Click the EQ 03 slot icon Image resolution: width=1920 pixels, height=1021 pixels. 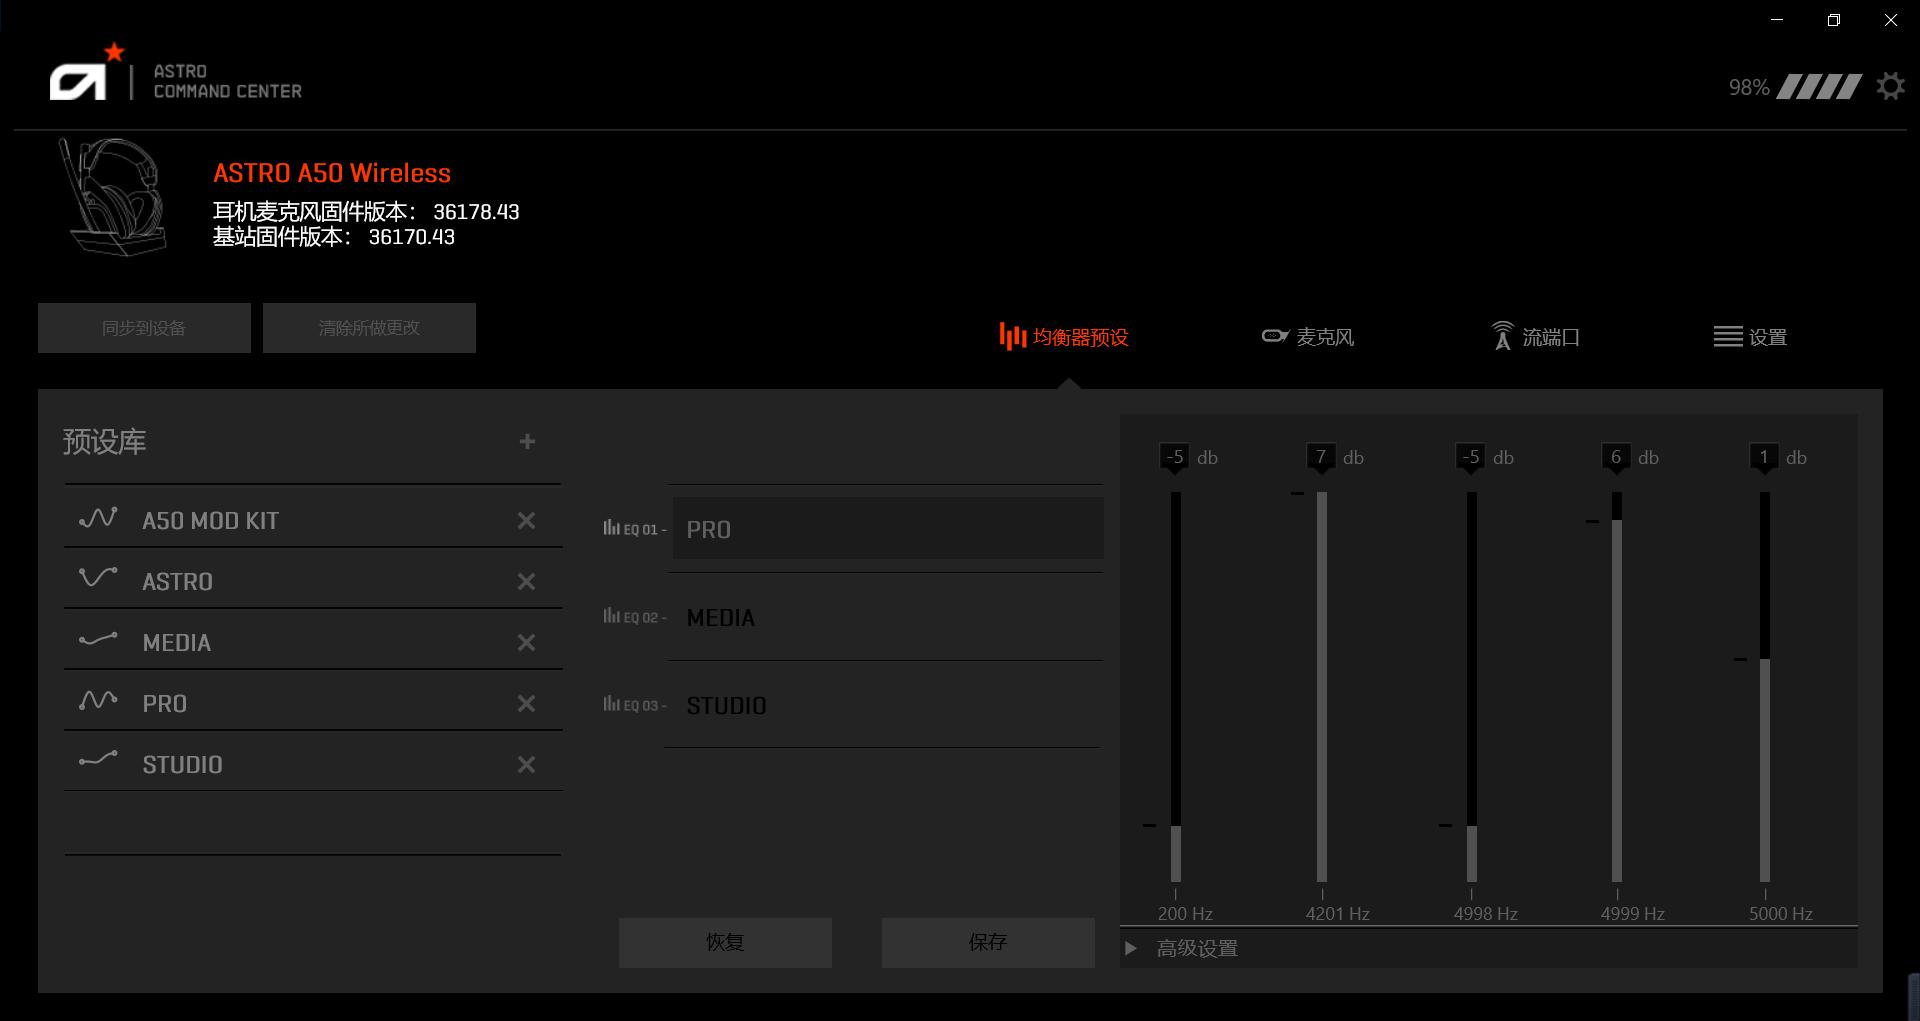[x=611, y=704]
